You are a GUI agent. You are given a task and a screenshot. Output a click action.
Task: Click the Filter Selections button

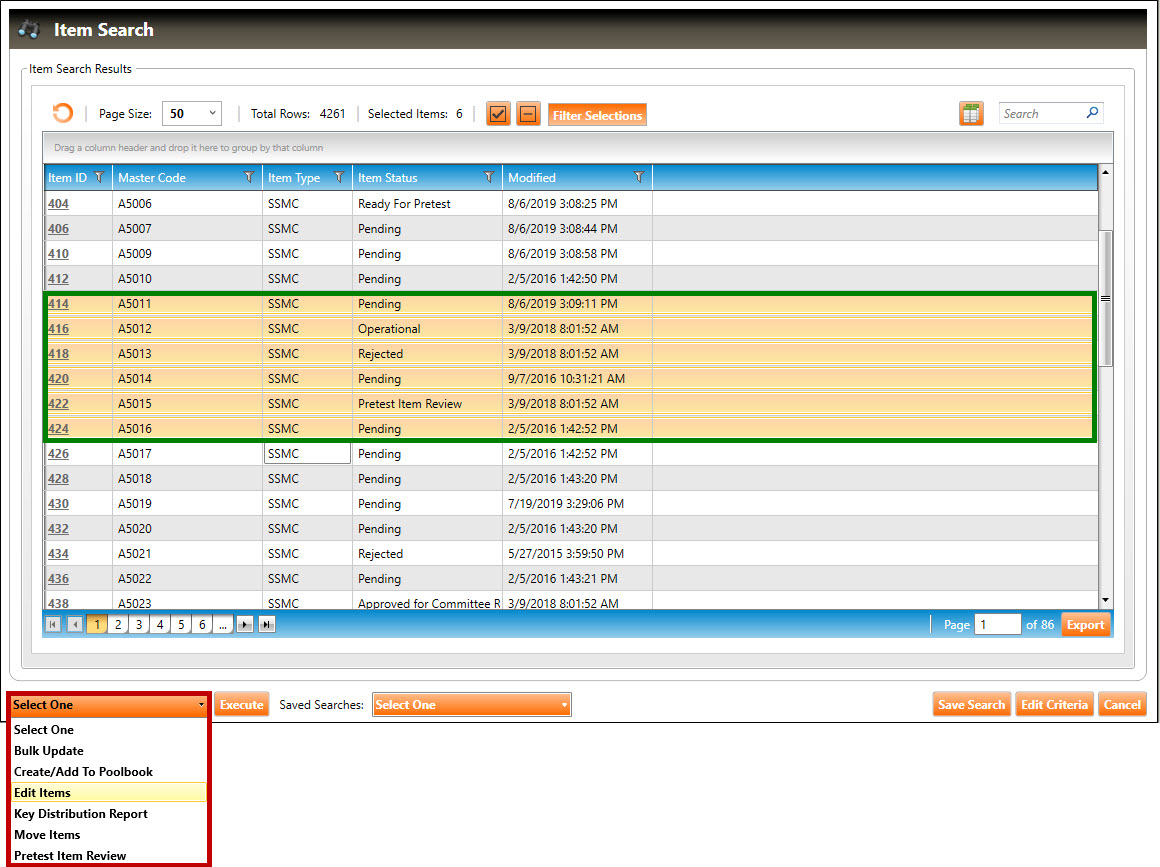(x=597, y=115)
